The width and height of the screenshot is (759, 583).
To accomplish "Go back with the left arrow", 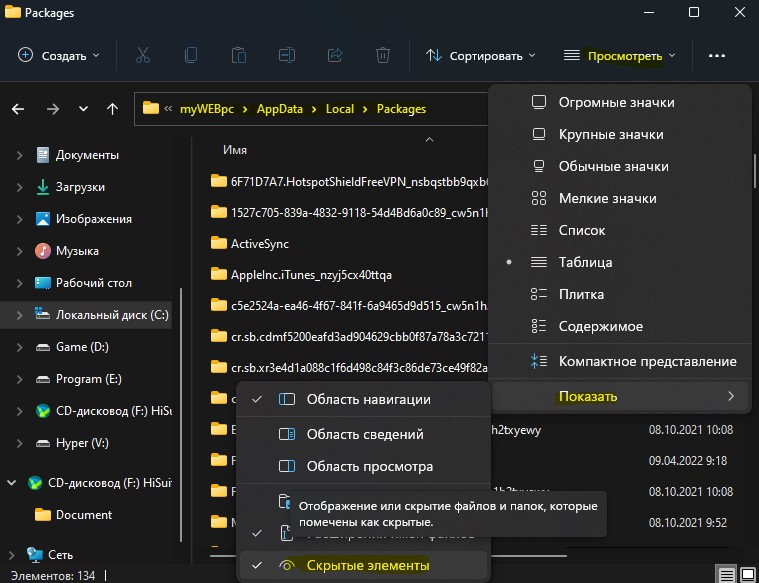I will 18,109.
